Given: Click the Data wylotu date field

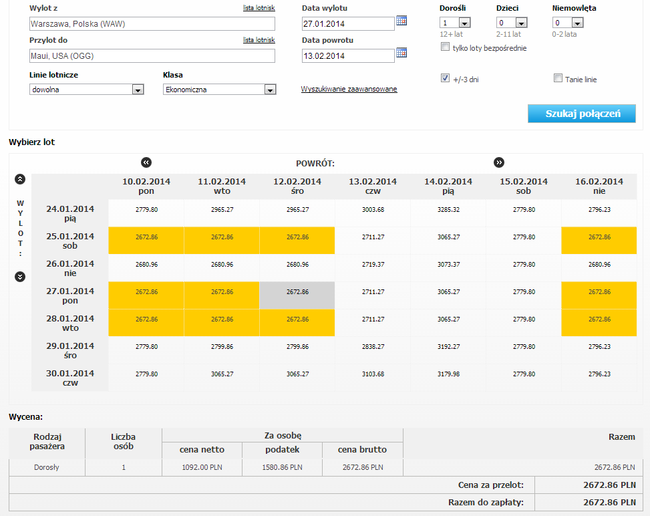Looking at the screenshot, I should click(348, 24).
